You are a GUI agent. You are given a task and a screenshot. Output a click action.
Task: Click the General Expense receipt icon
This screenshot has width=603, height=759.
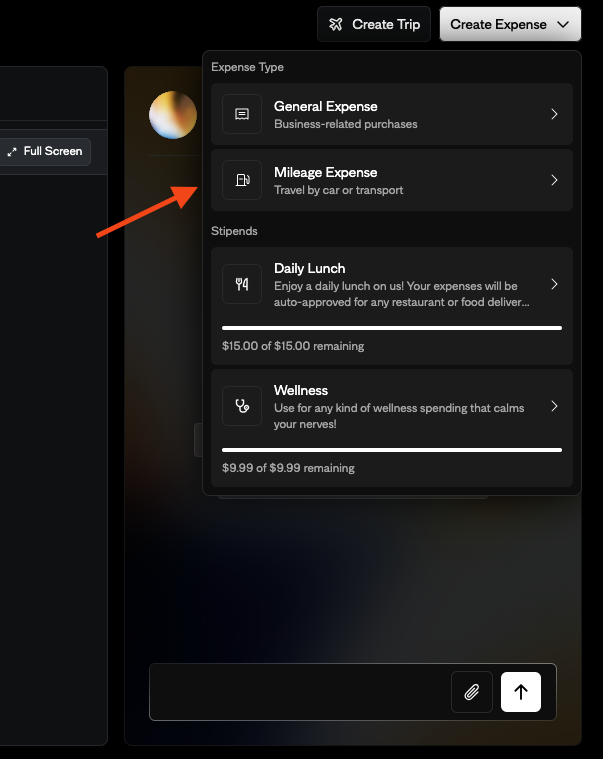pyautogui.click(x=242, y=114)
